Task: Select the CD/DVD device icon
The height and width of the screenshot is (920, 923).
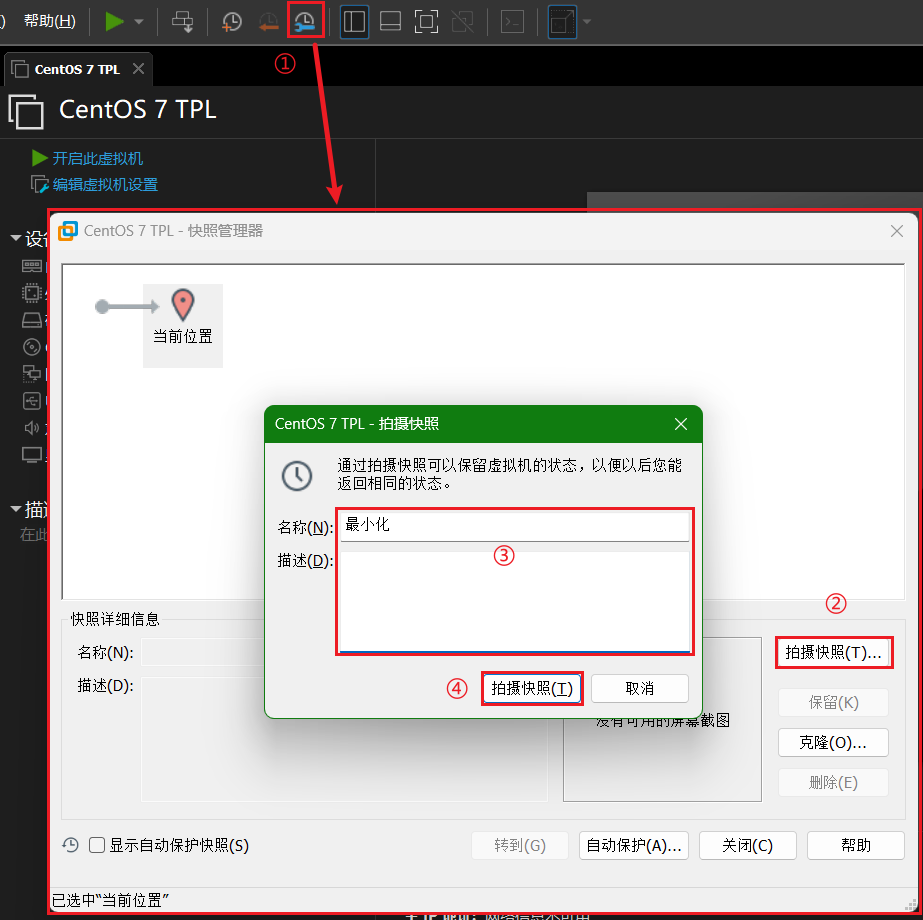Action: coord(32,347)
